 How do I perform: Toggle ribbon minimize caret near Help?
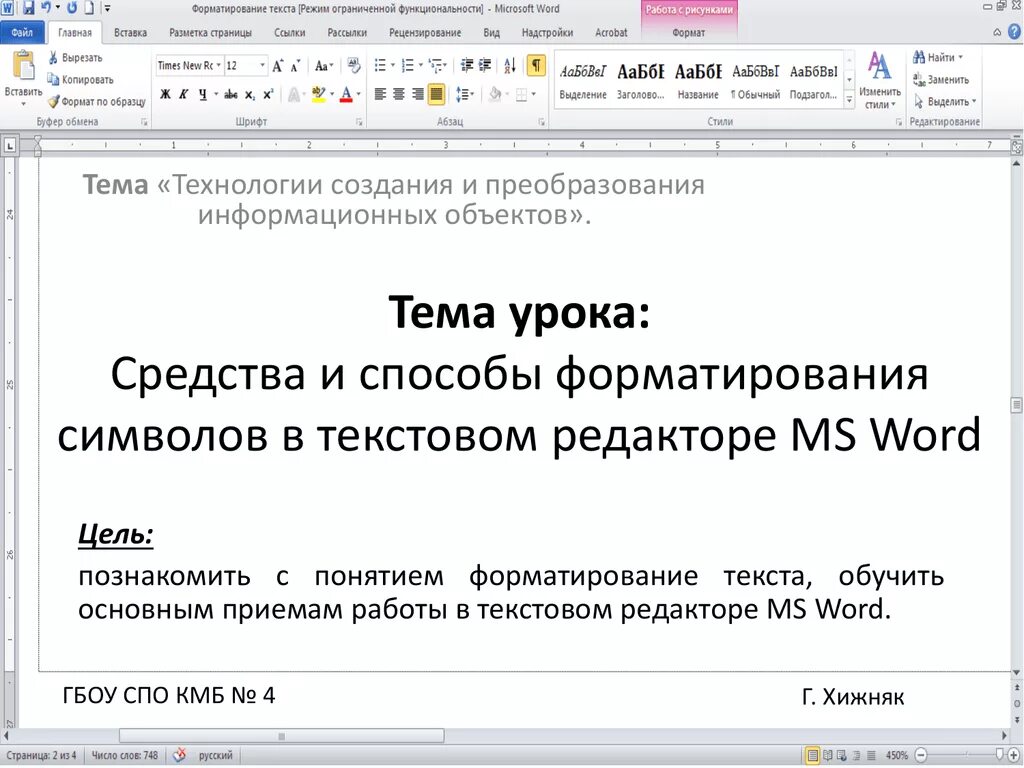point(997,32)
